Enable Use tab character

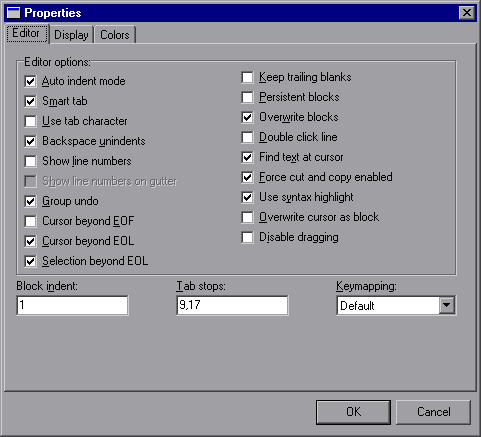30,121
